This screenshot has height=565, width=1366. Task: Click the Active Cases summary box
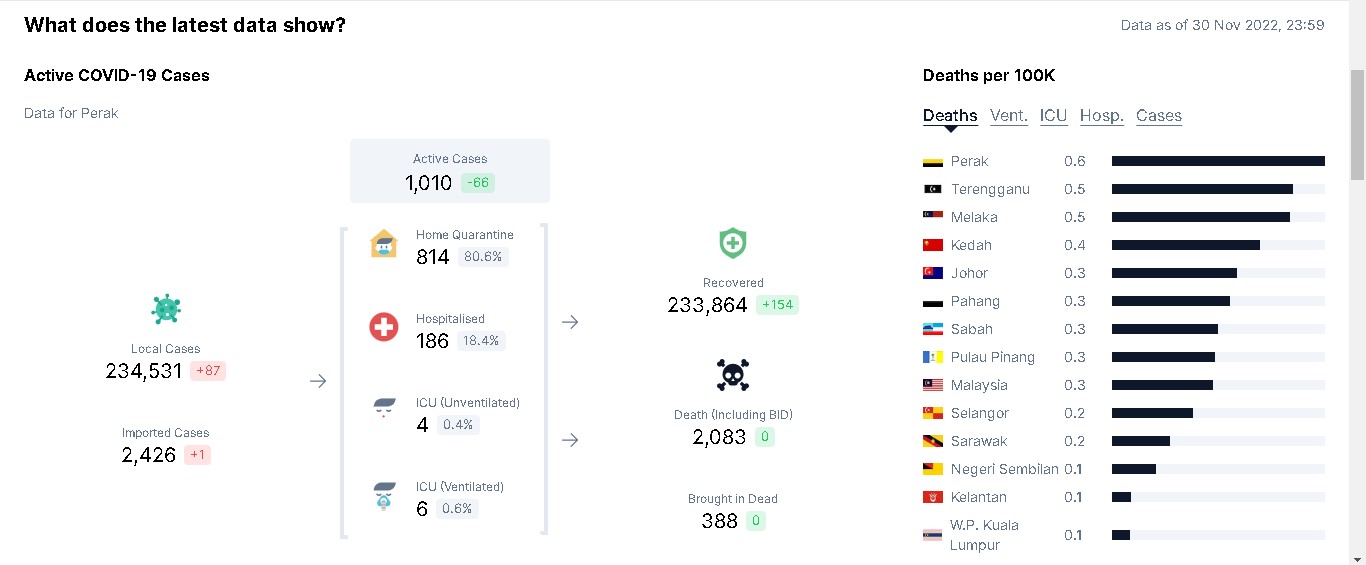[x=450, y=171]
